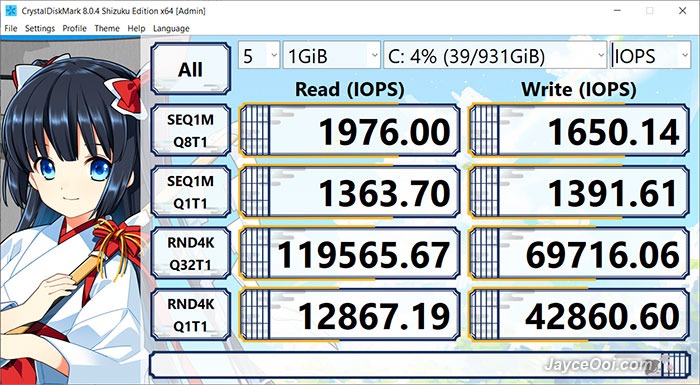The image size is (700, 385).
Task: Click the empty comment field at the bottom
Action: pyautogui.click(x=420, y=364)
